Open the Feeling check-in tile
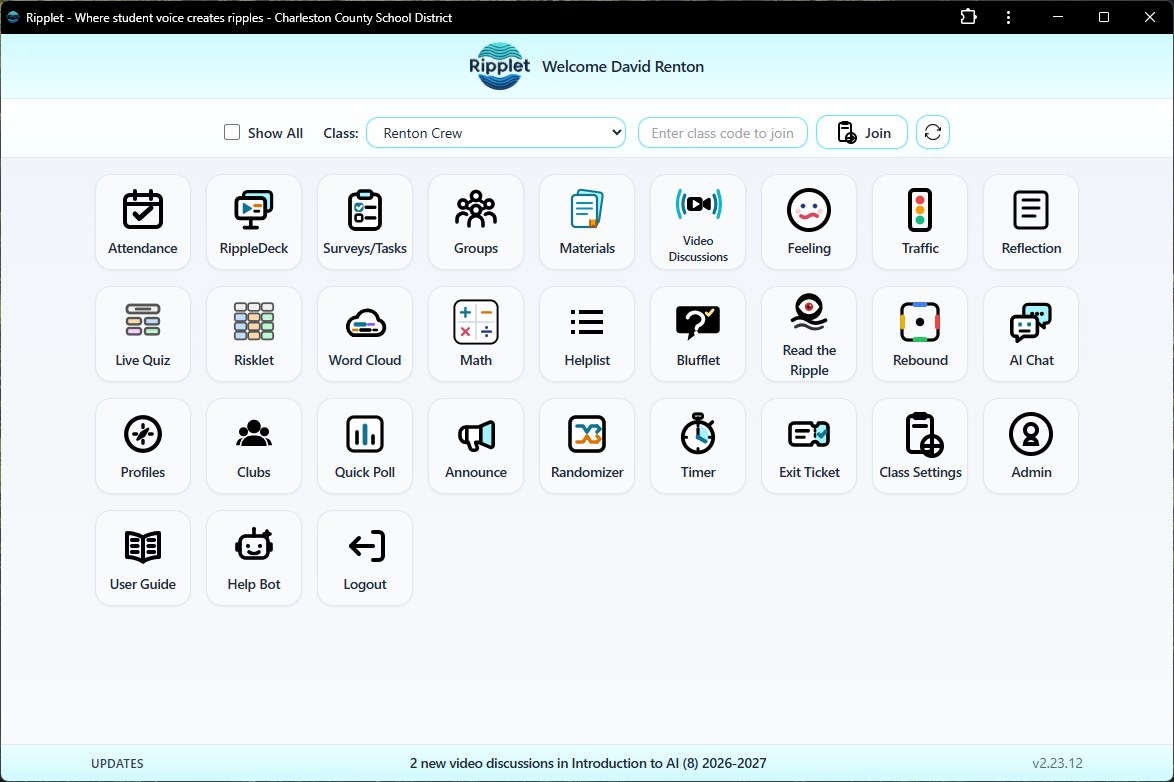Screen dimensions: 1174x782 tap(809, 222)
